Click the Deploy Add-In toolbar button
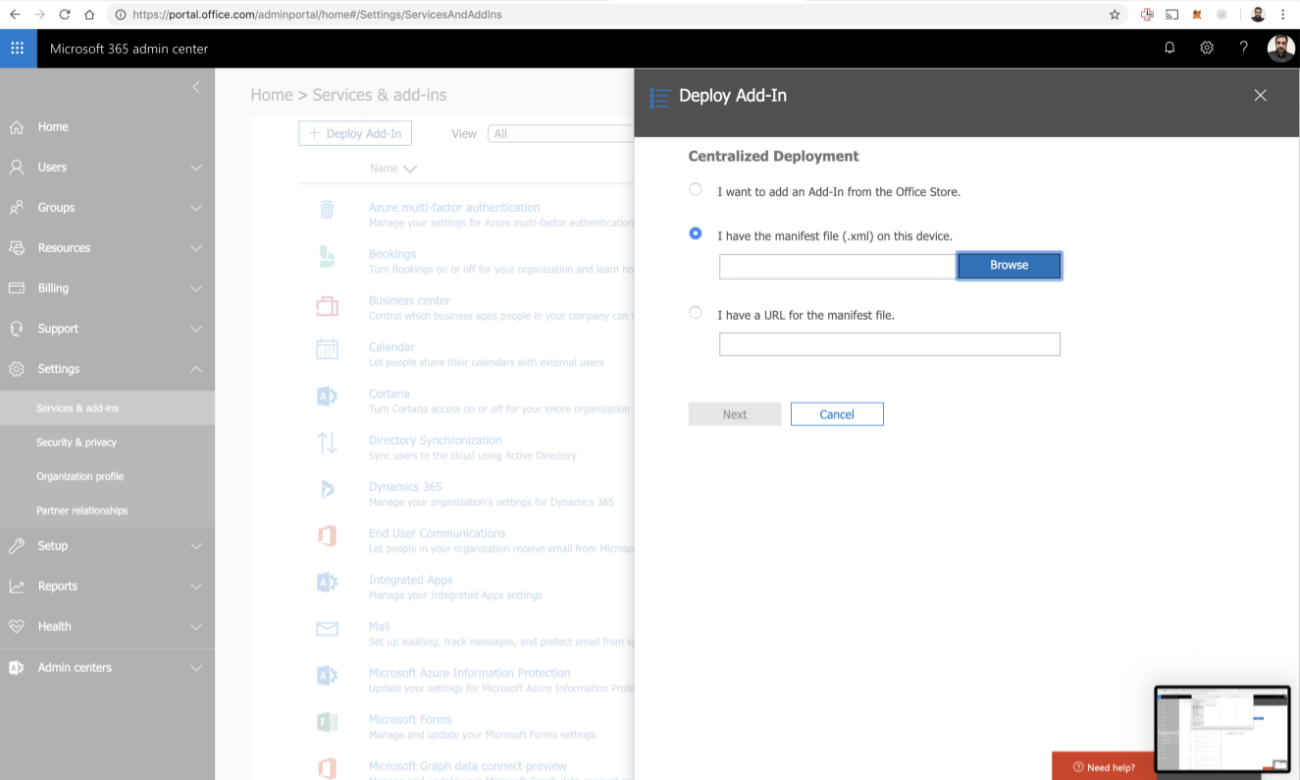Image resolution: width=1300 pixels, height=780 pixels. [355, 133]
